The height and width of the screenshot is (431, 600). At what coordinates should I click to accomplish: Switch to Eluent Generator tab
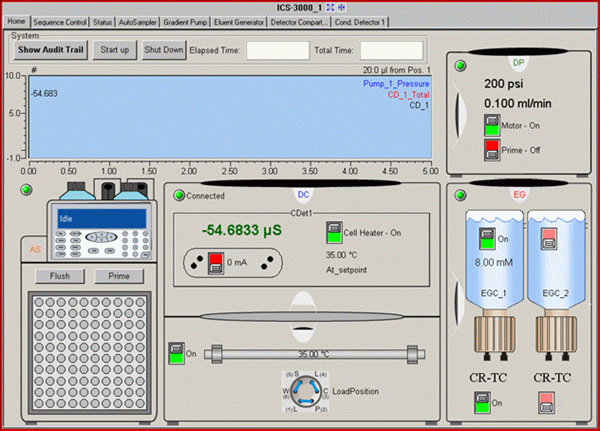click(x=239, y=22)
